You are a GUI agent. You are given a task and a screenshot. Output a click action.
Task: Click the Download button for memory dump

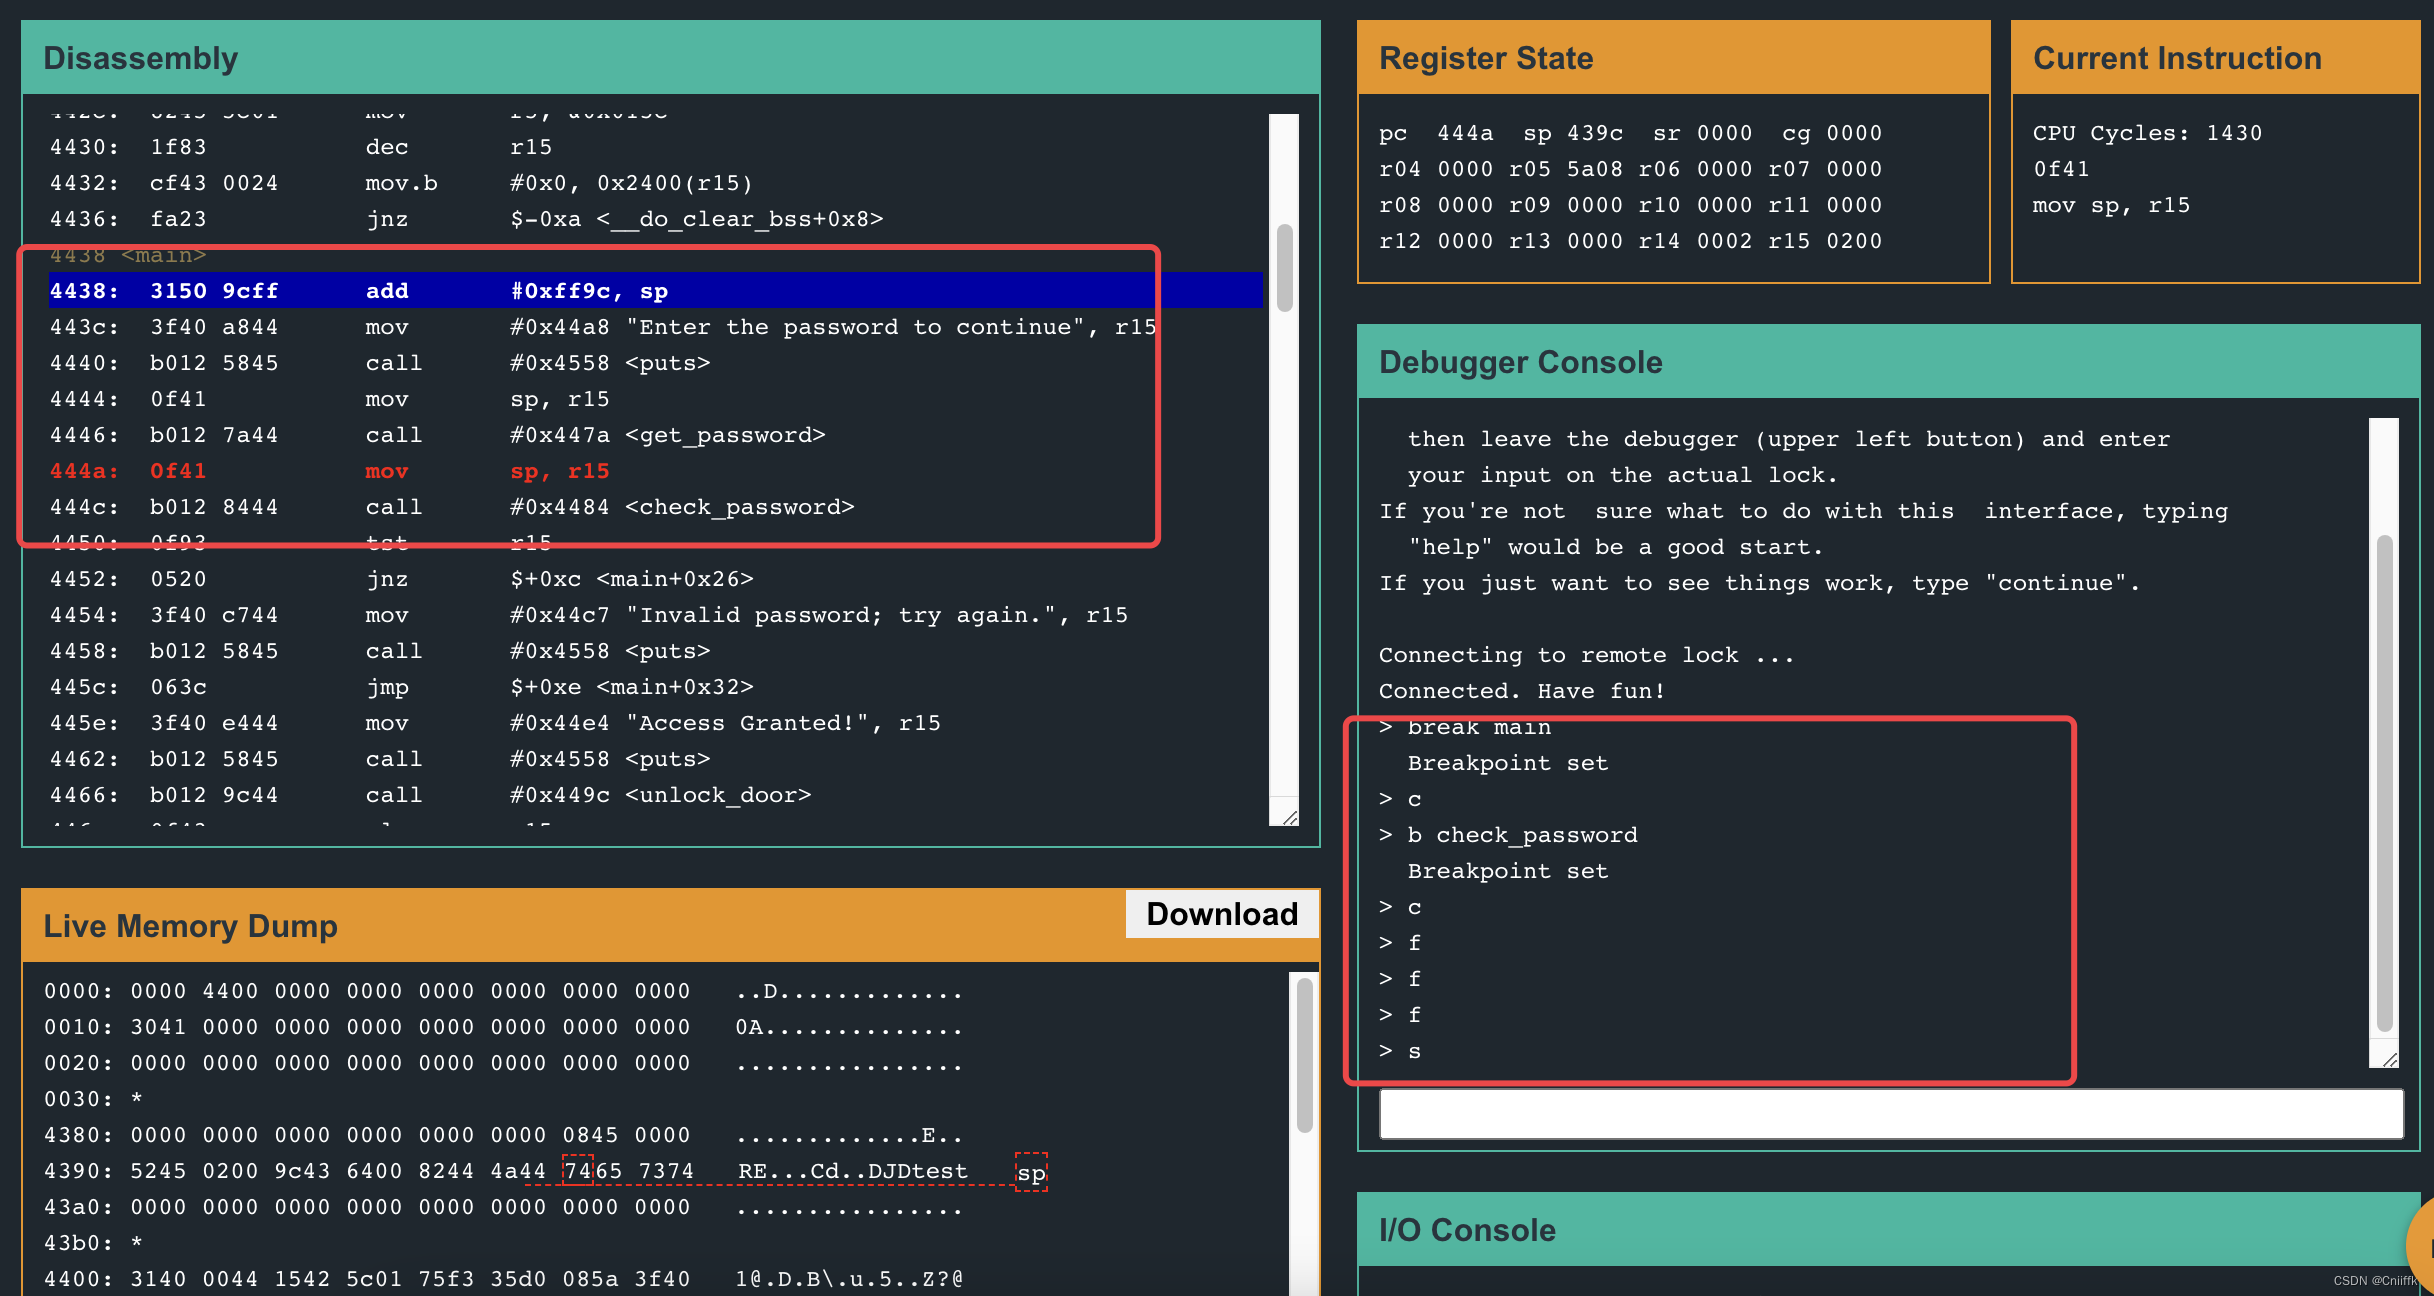(1222, 914)
